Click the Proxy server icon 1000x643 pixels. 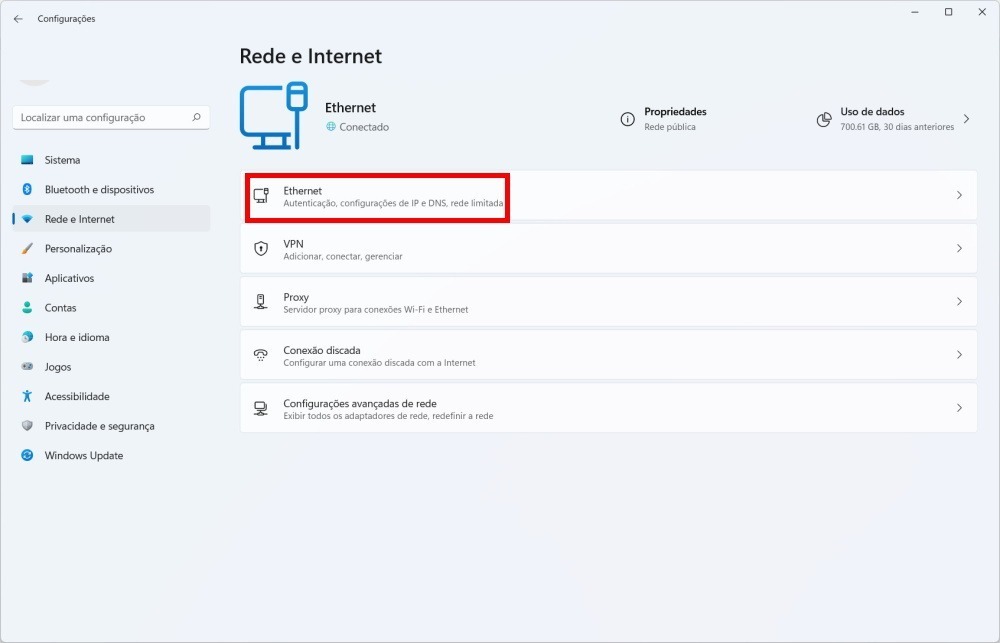pos(260,302)
